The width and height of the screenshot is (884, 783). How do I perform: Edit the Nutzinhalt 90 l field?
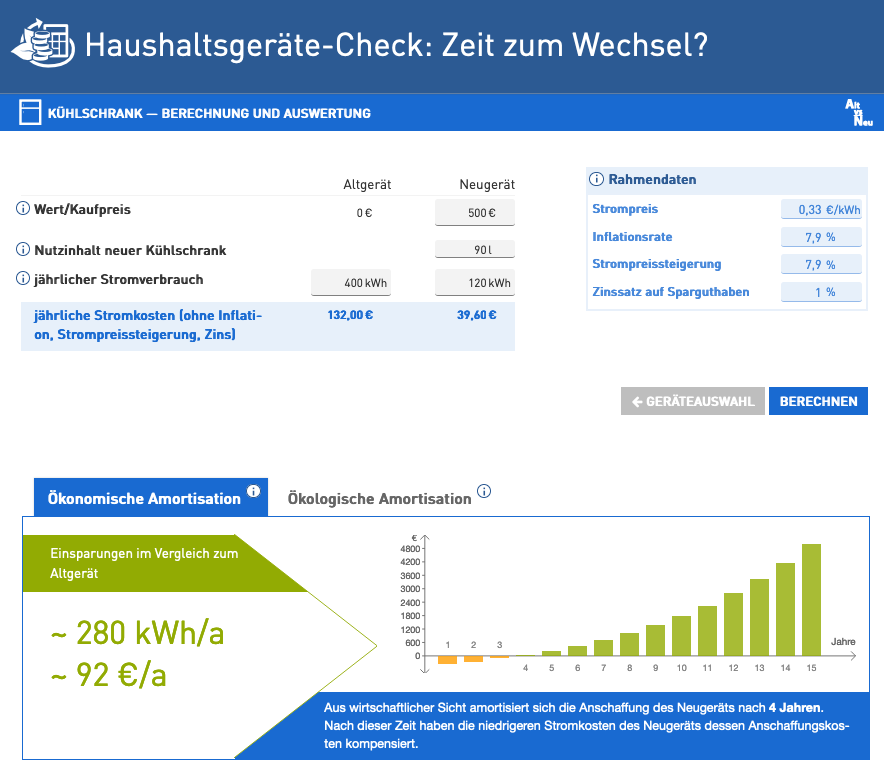[475, 249]
